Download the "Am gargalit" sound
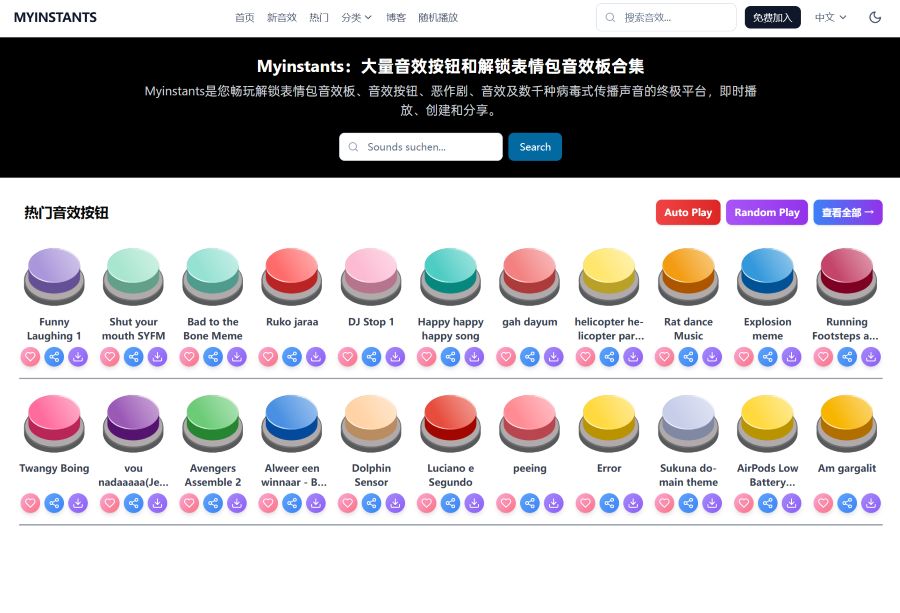 pyautogui.click(x=870, y=503)
